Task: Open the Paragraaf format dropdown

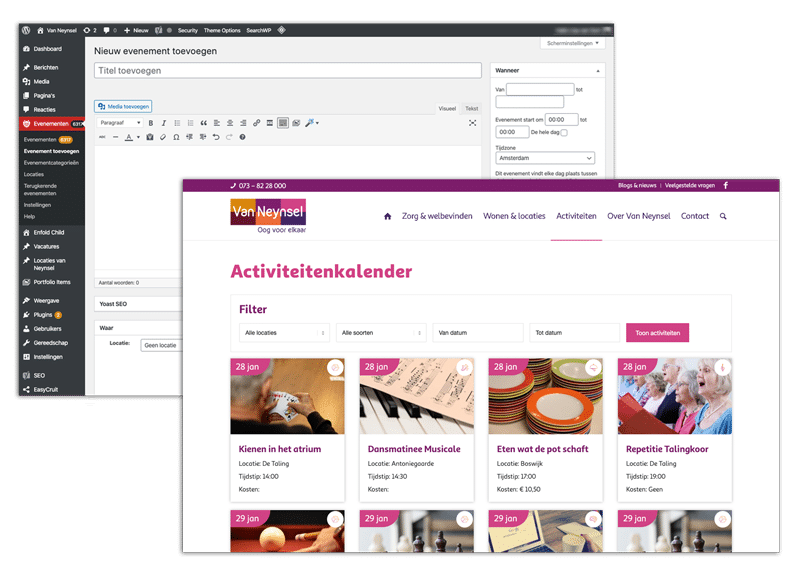Action: [x=120, y=123]
